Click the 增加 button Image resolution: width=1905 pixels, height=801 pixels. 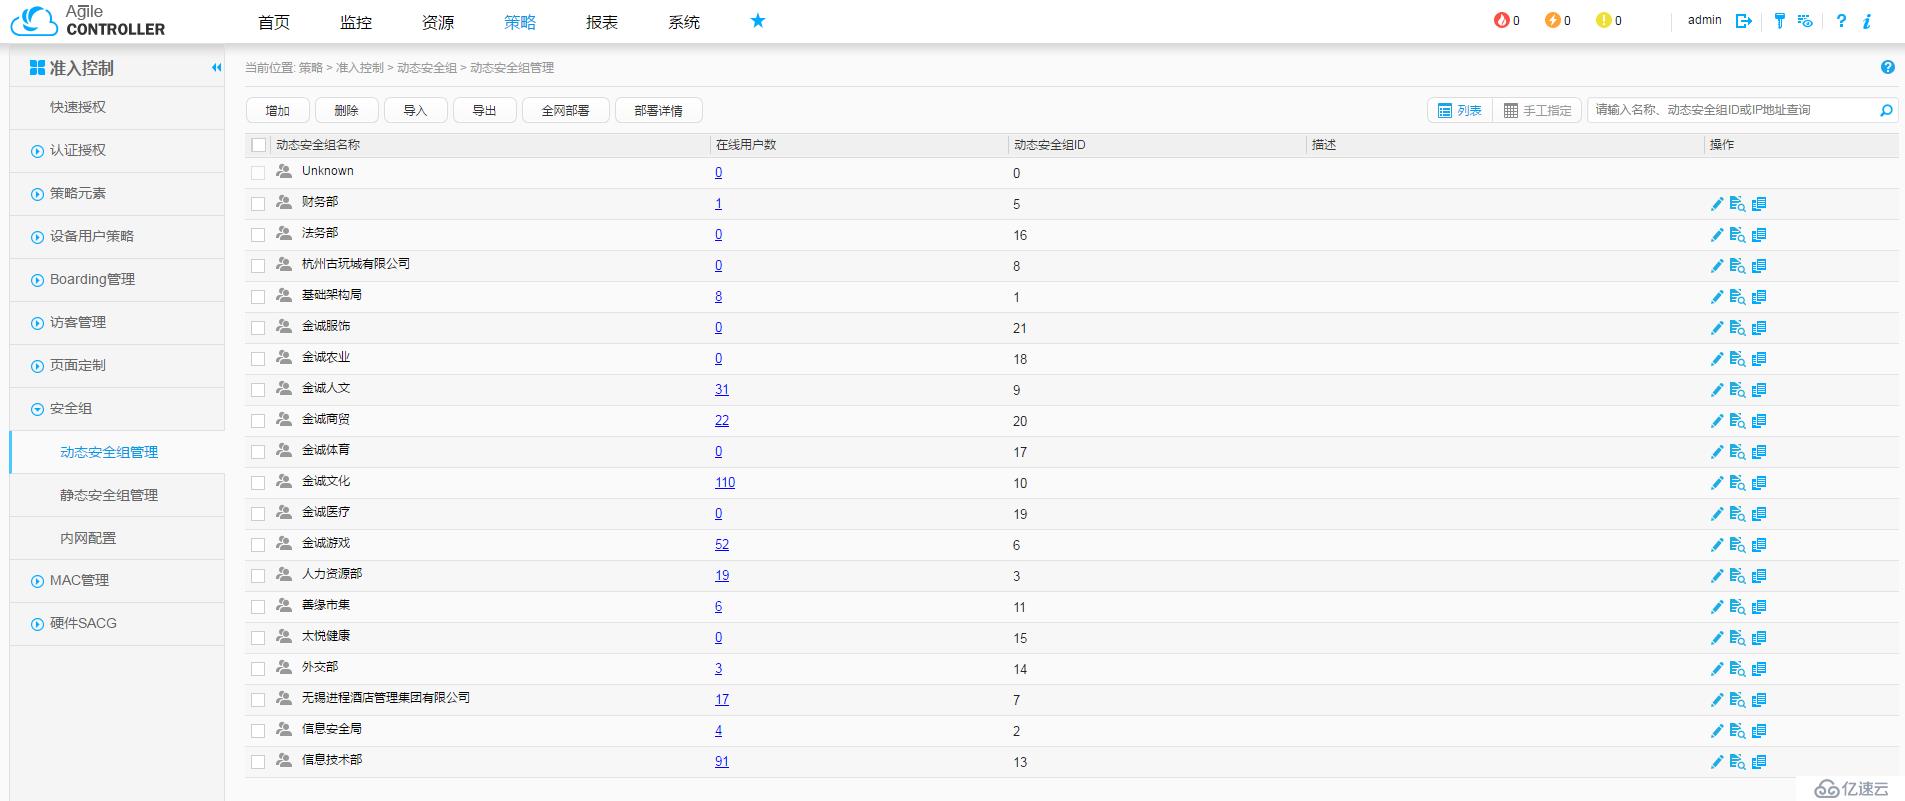277,110
